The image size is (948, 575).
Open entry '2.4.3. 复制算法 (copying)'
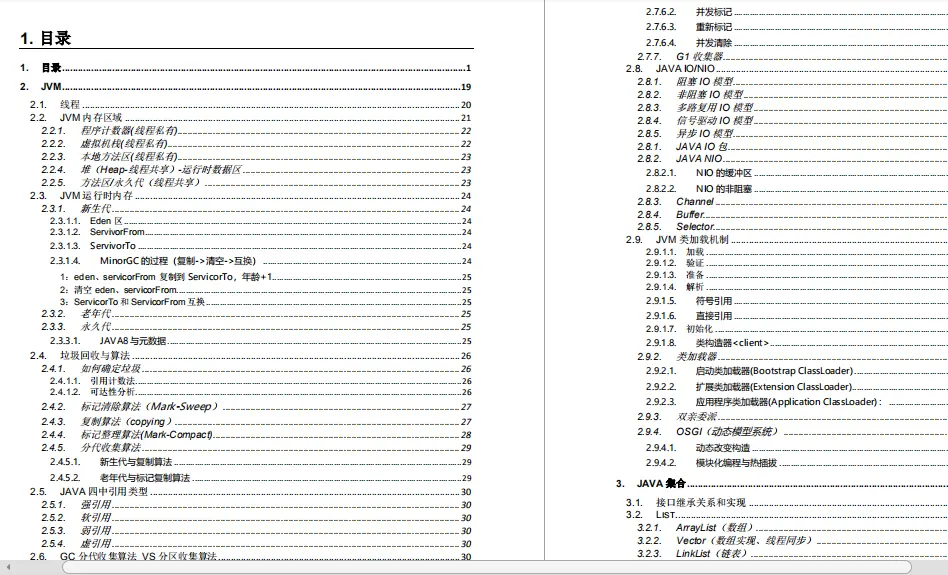click(256, 421)
